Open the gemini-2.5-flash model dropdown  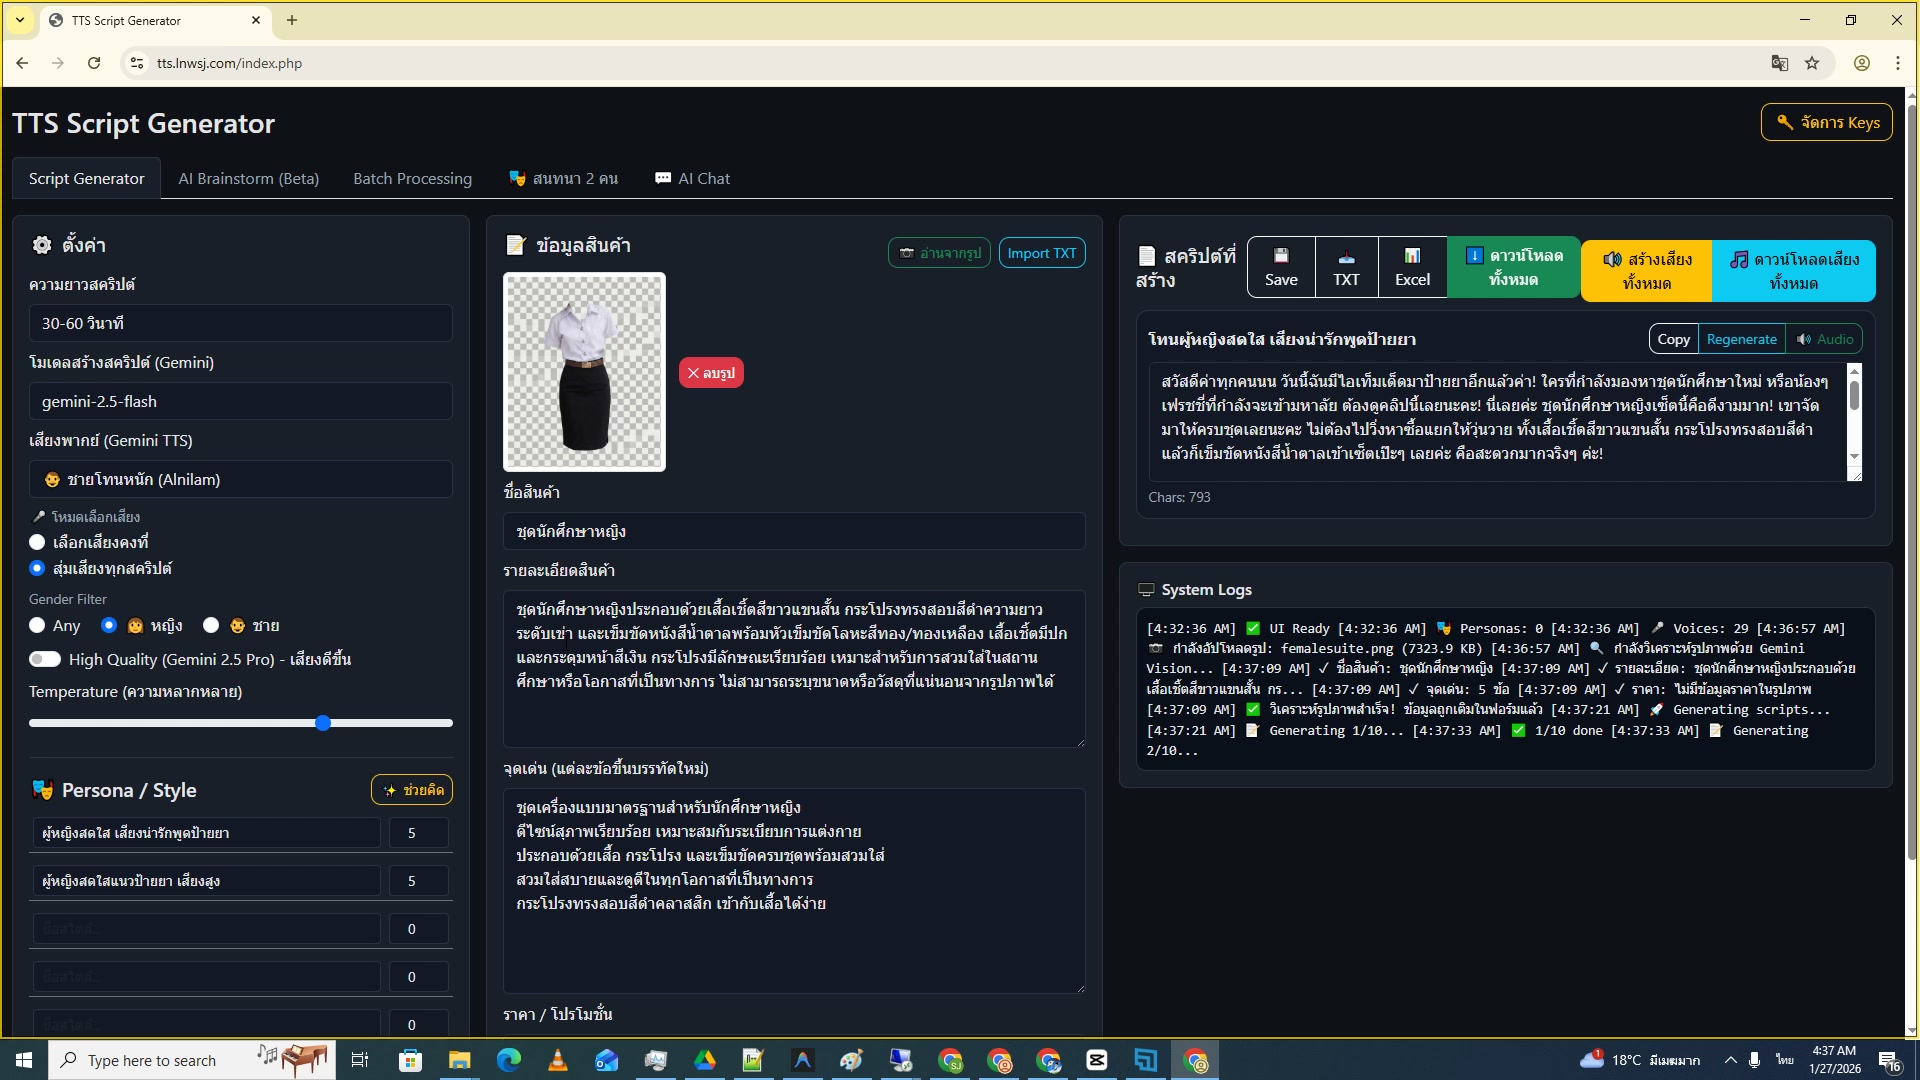pos(240,401)
